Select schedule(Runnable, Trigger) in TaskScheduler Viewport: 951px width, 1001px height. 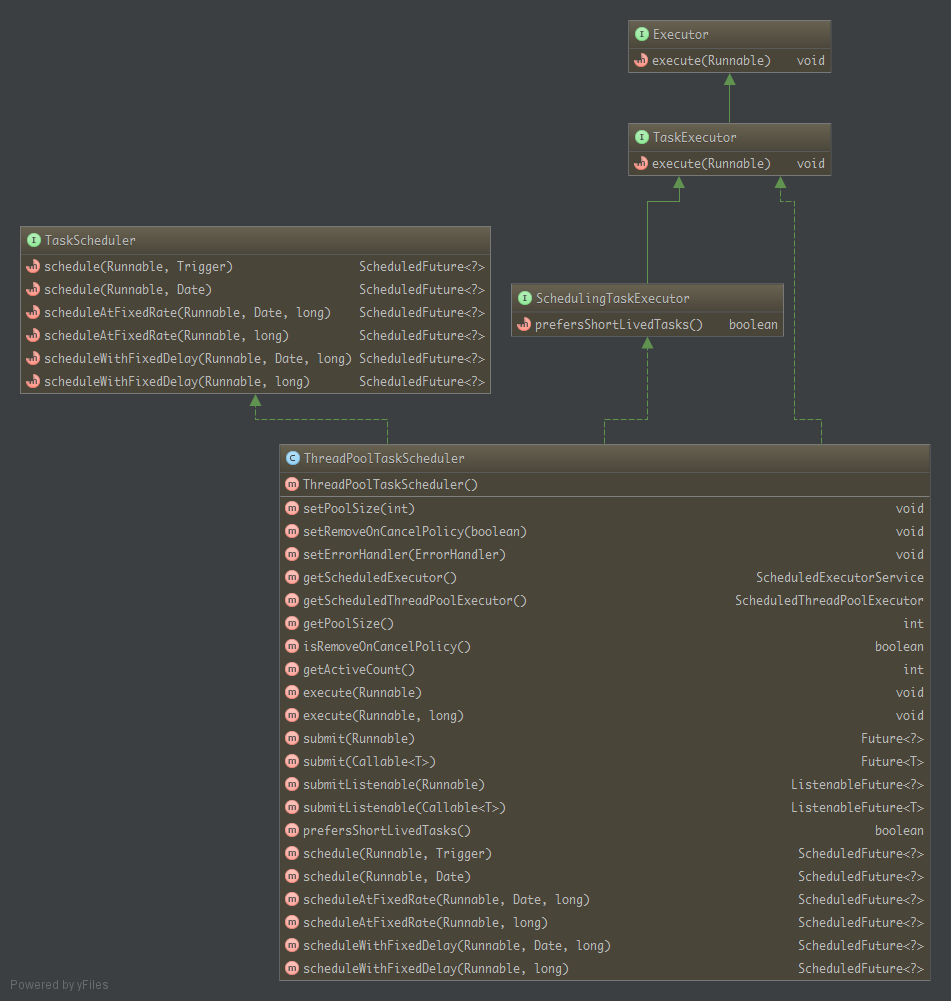(x=138, y=267)
